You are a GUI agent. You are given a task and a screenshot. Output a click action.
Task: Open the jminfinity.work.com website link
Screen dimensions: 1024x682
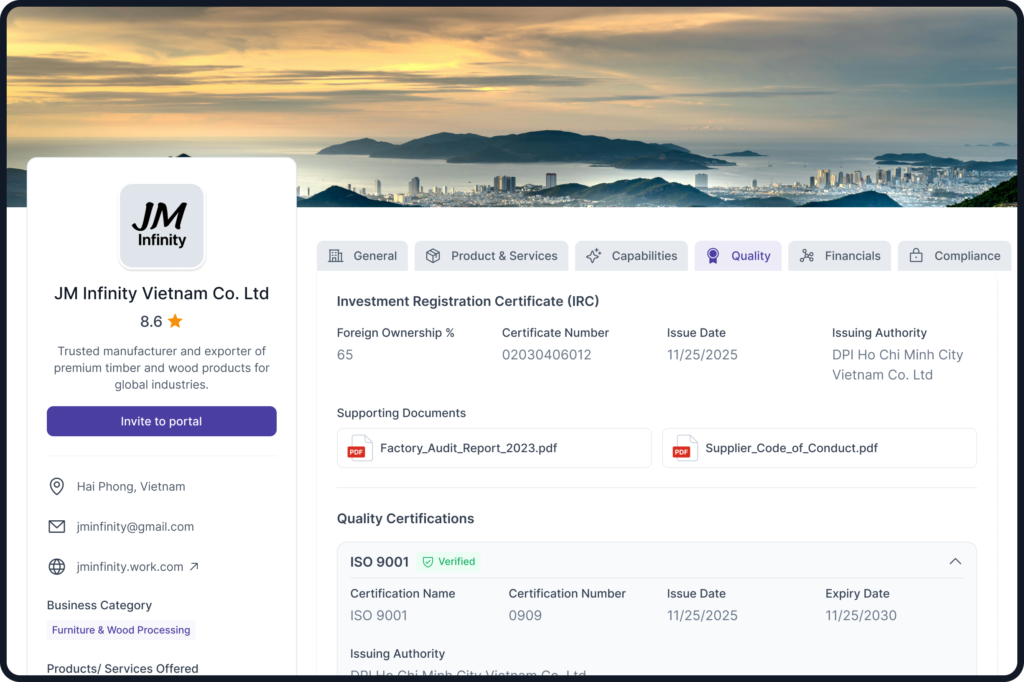pyautogui.click(x=130, y=566)
